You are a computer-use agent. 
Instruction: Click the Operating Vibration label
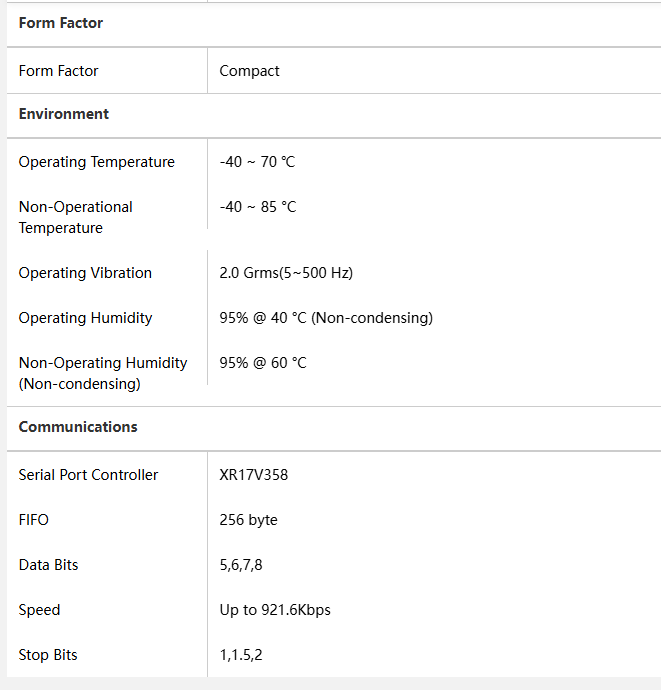(x=85, y=273)
